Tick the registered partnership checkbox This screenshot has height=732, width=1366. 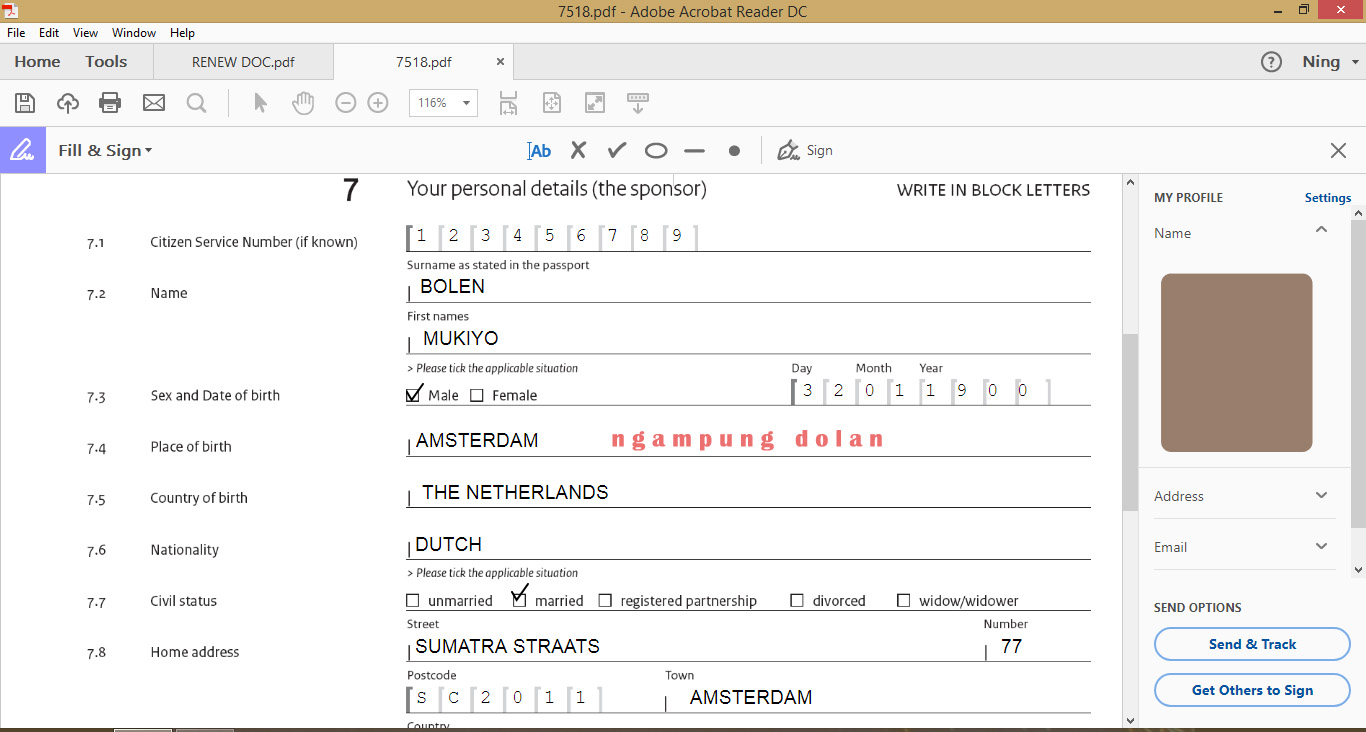605,601
